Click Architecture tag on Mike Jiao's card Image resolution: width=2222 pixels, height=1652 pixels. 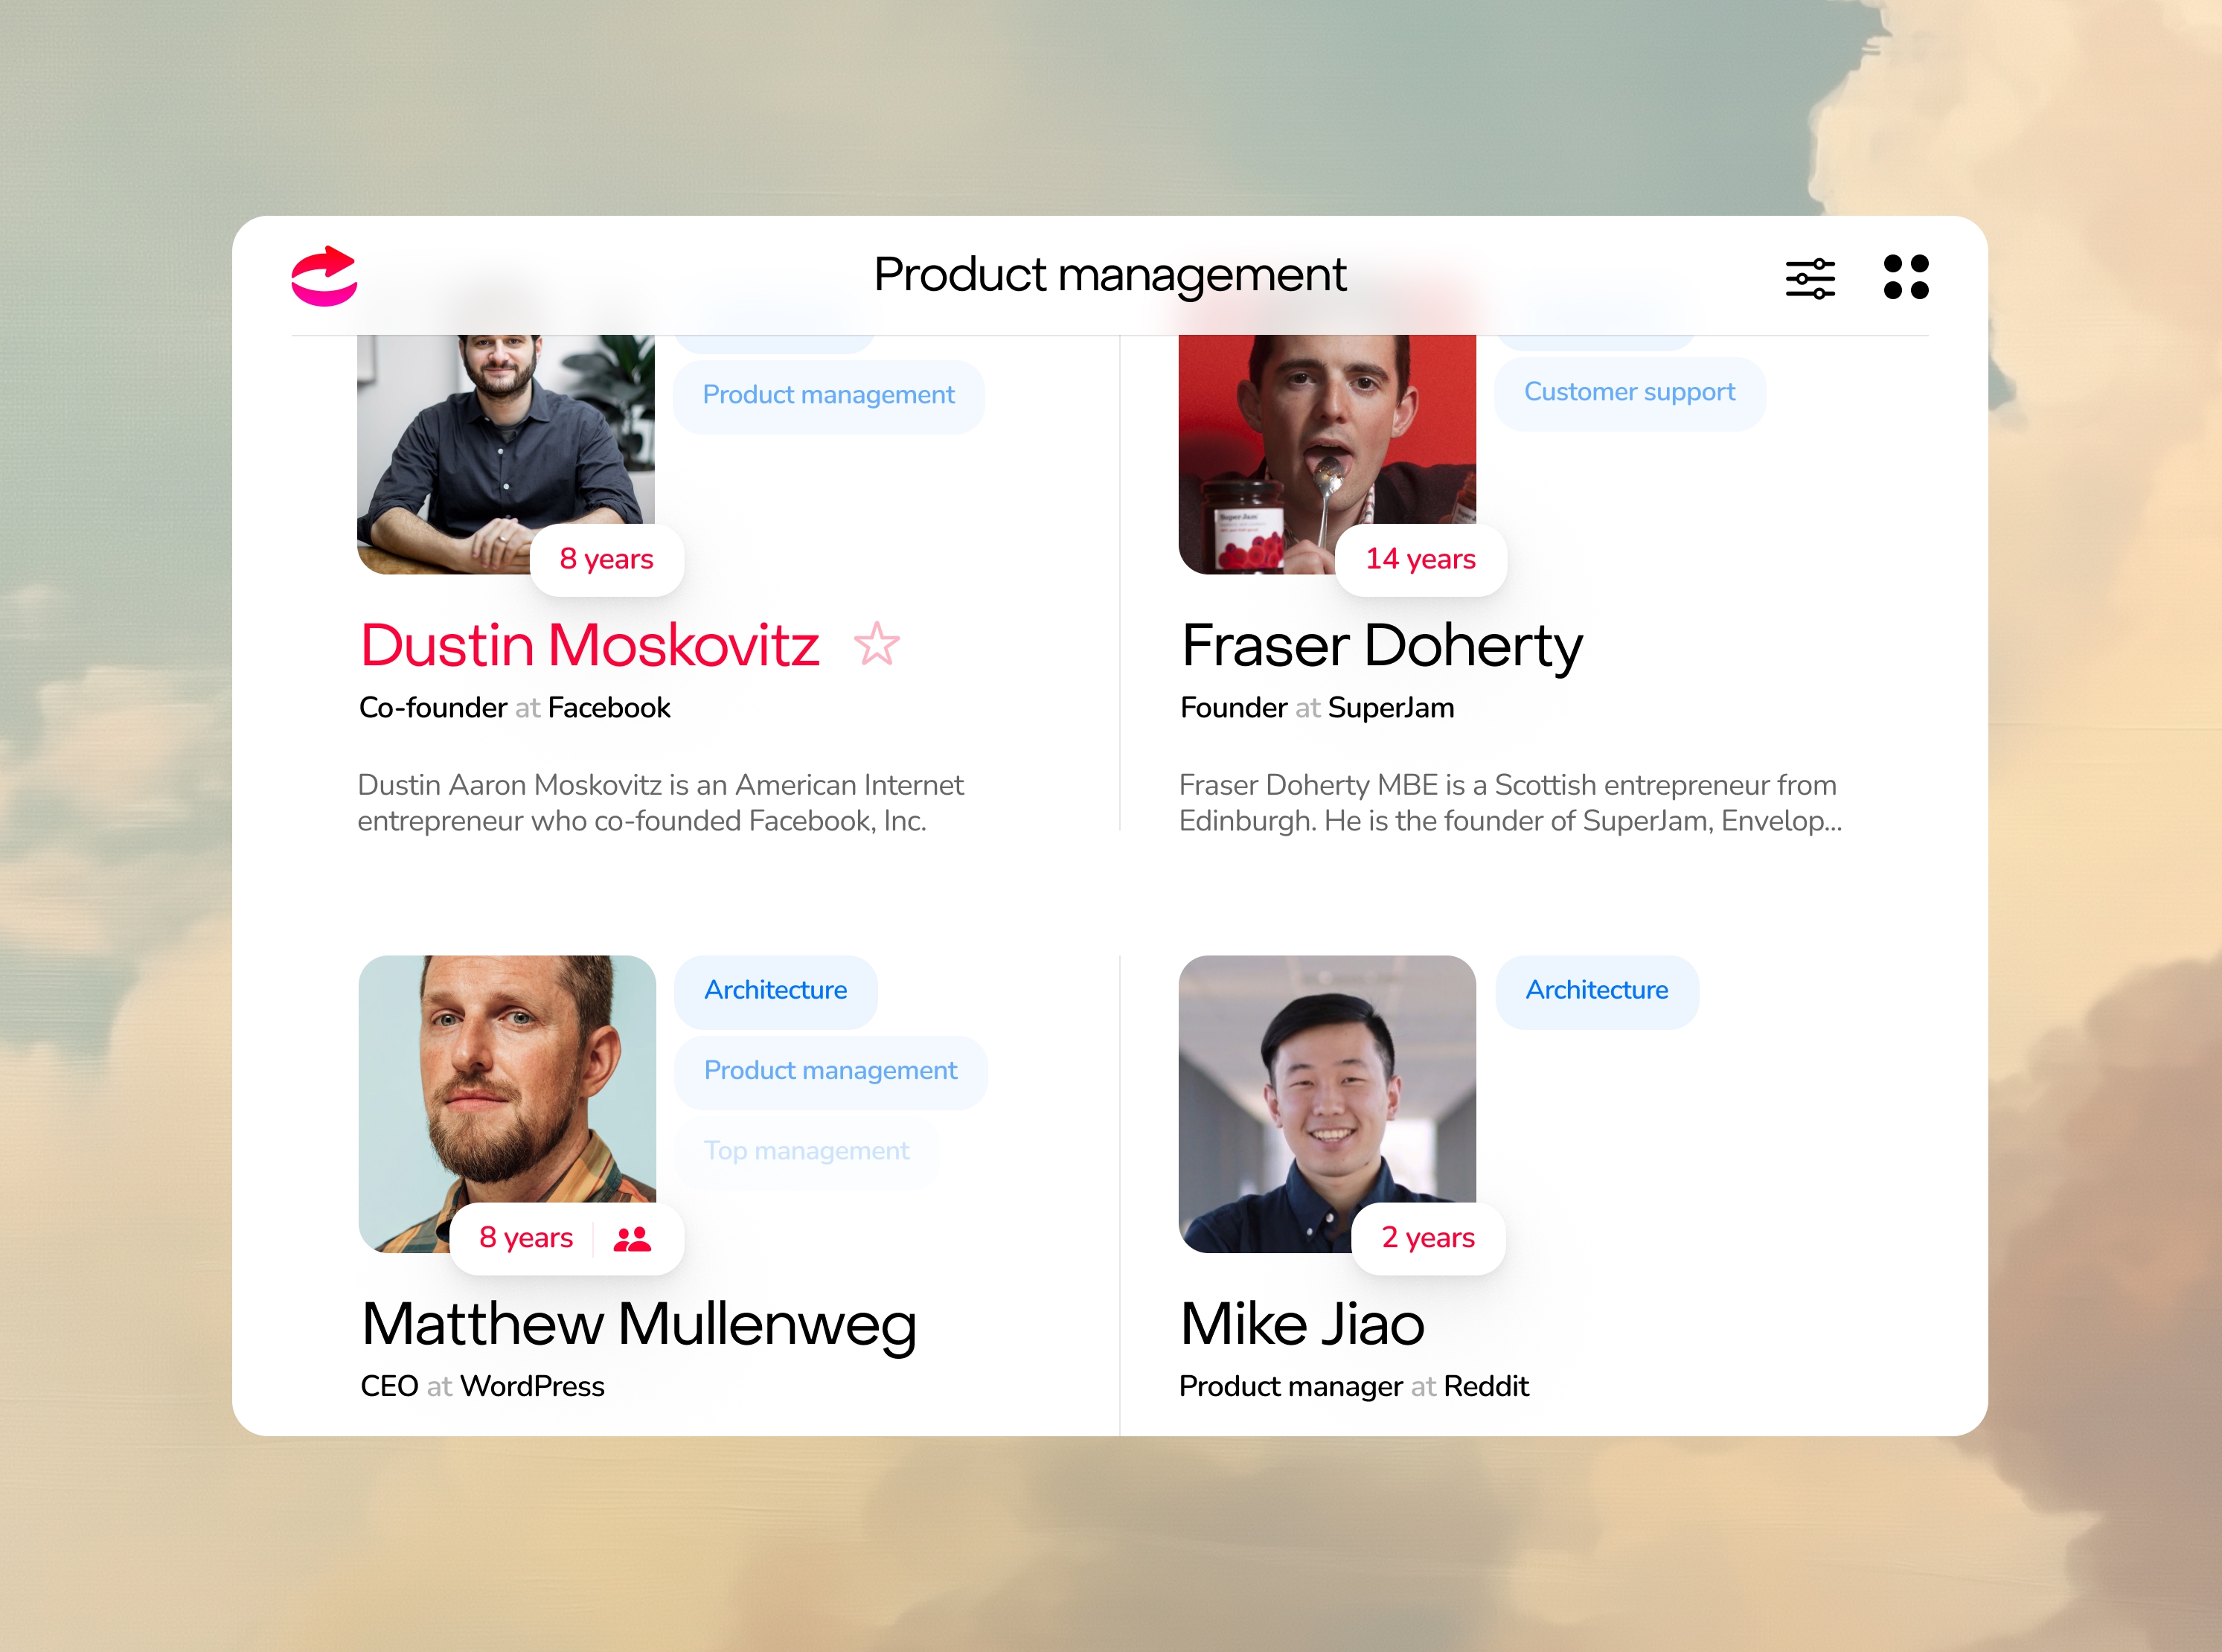tap(1597, 990)
